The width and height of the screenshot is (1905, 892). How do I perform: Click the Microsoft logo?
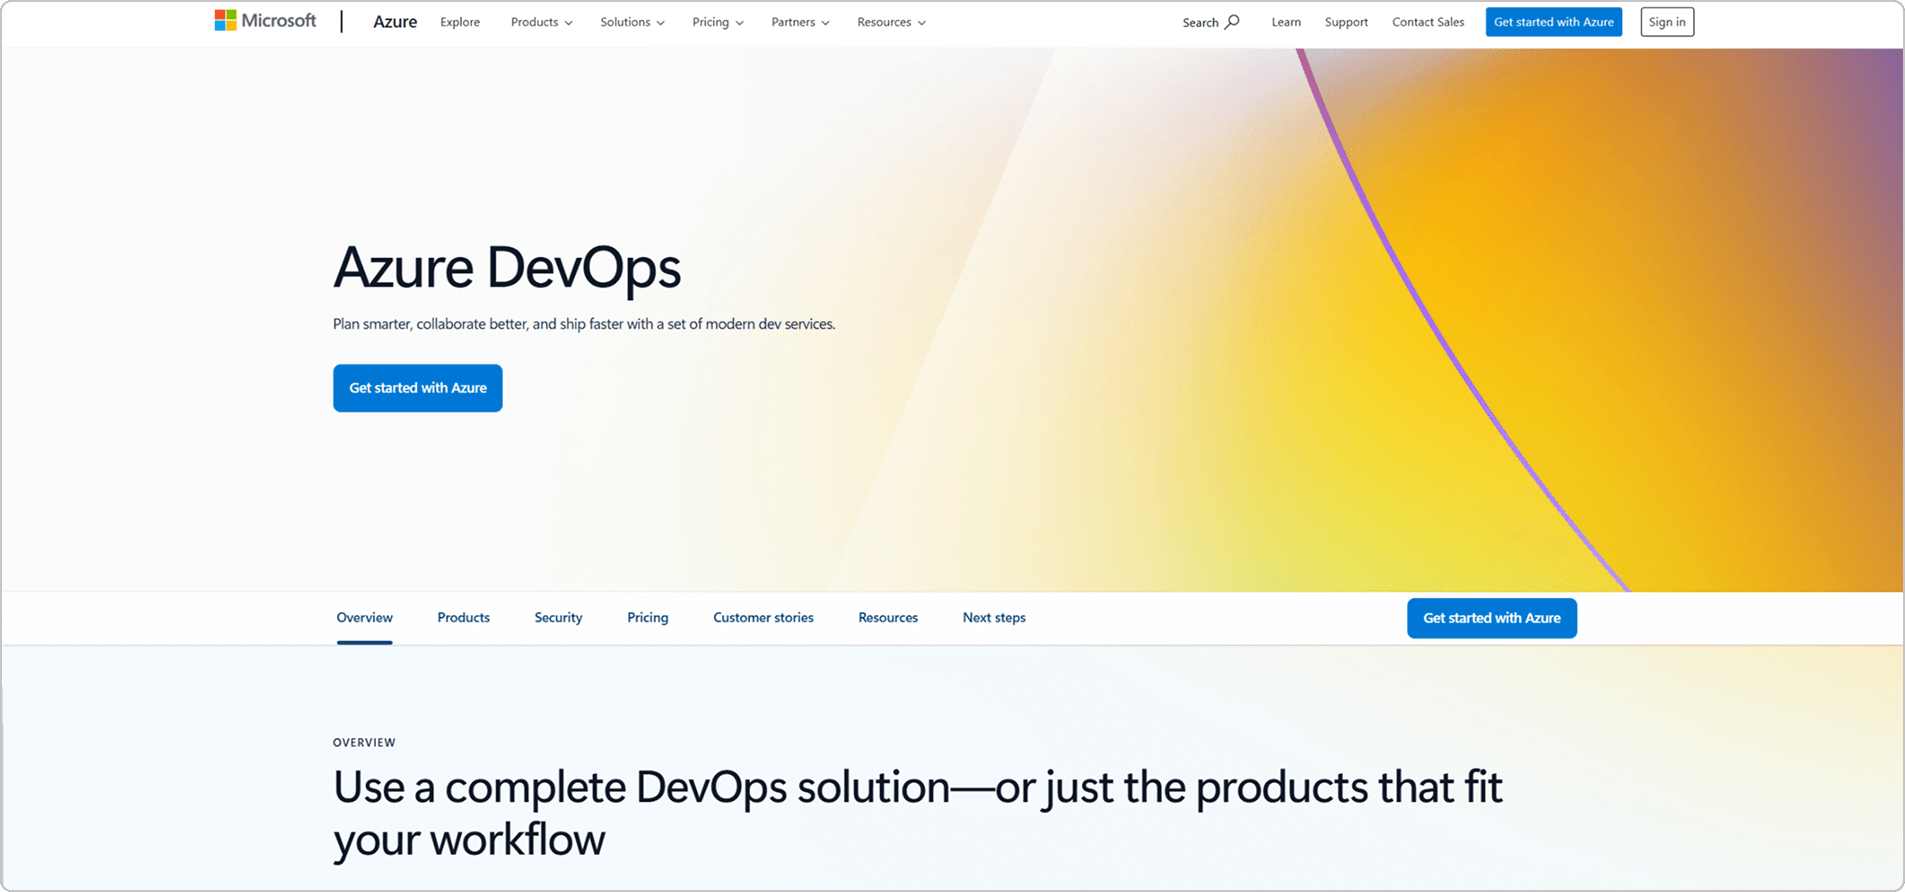click(265, 21)
